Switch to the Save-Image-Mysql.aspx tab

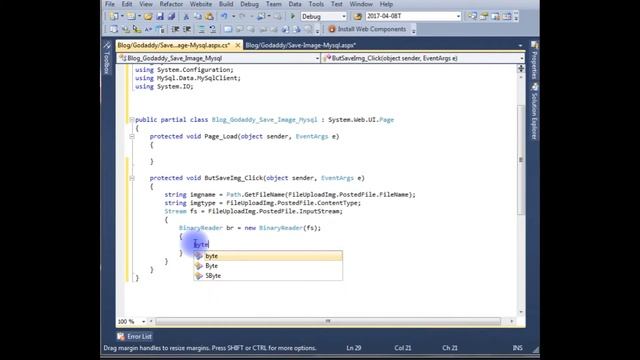point(300,45)
